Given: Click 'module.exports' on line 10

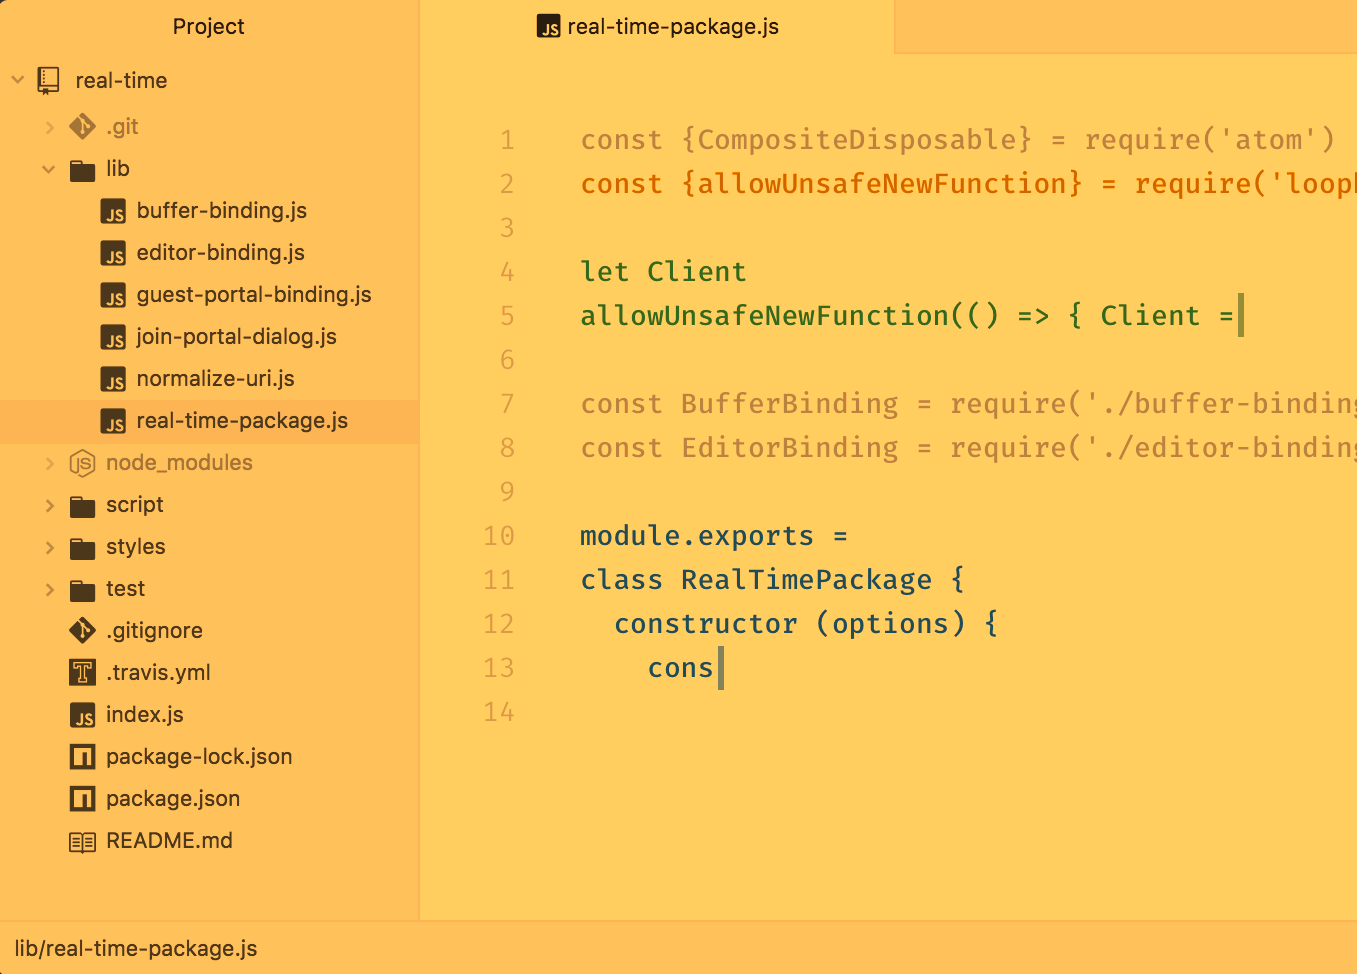Looking at the screenshot, I should tap(697, 536).
